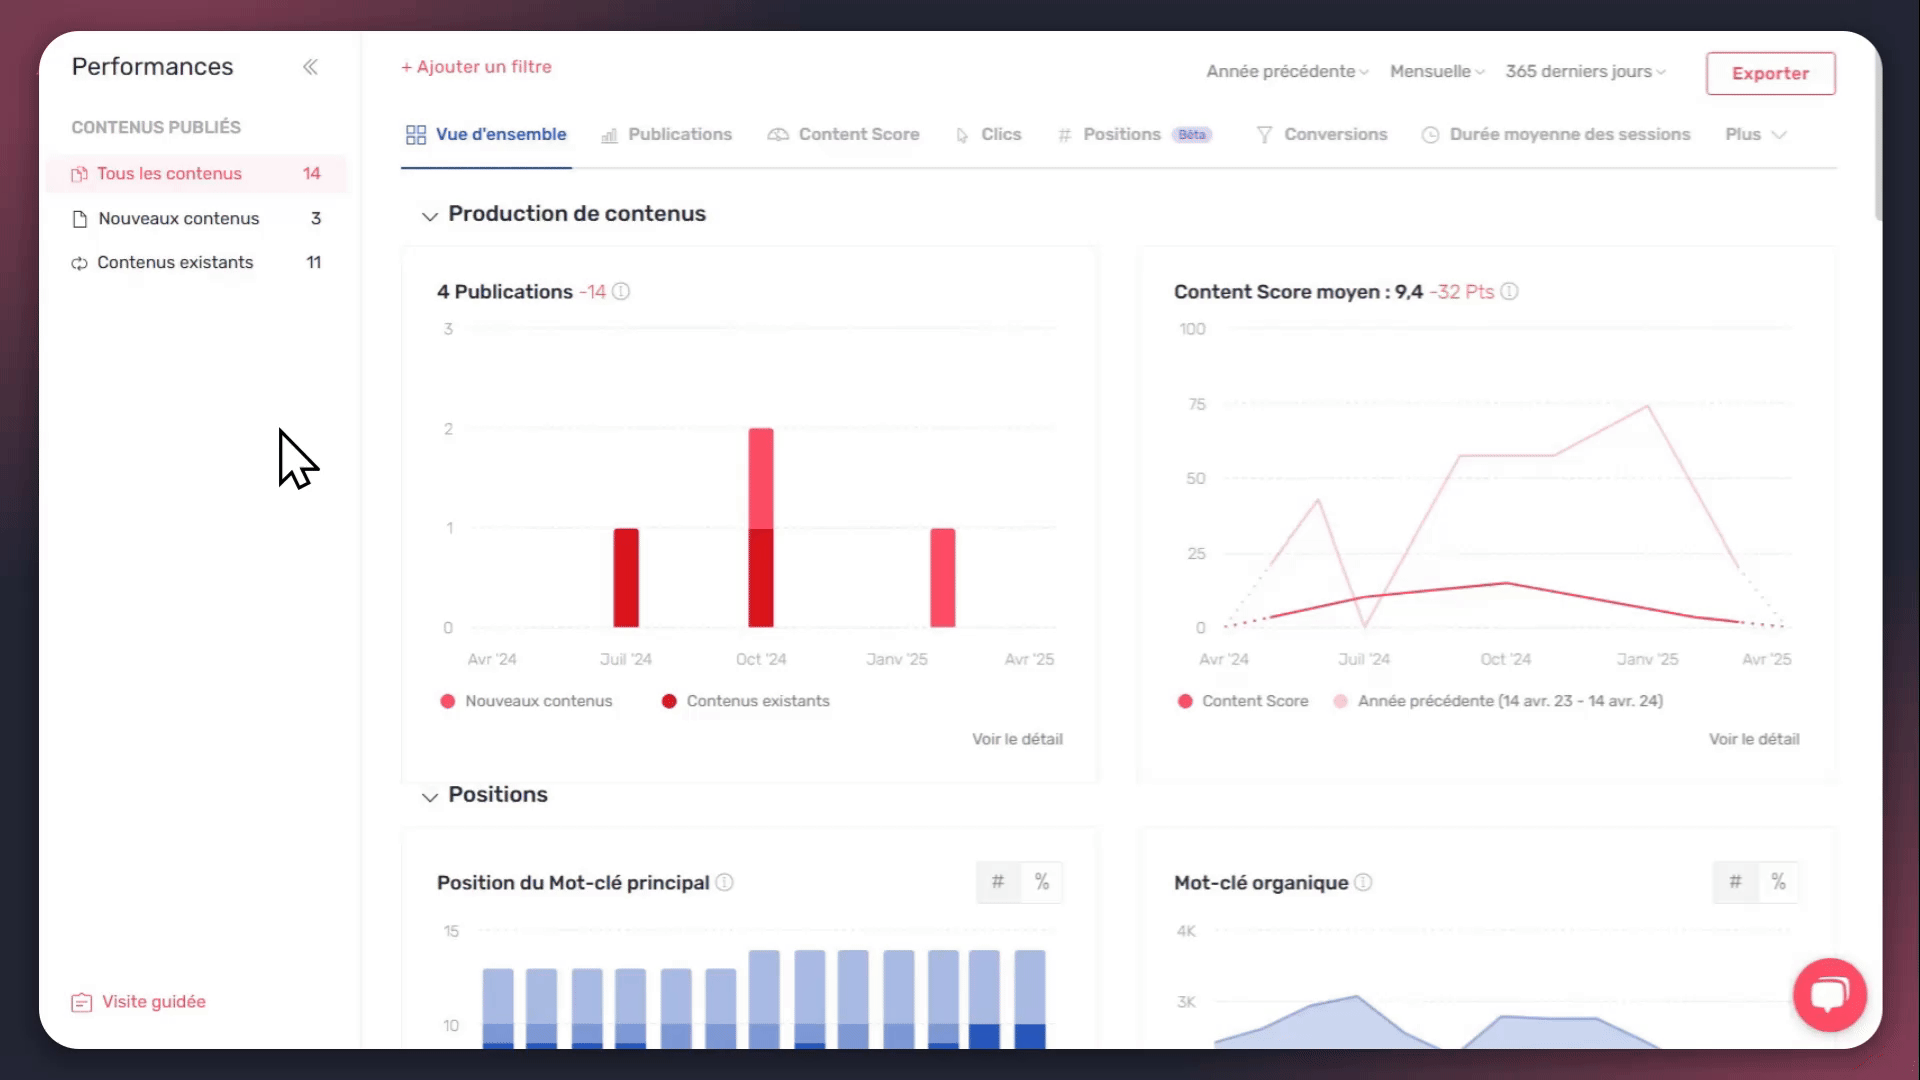Click the Publications bar chart icon
Screen dimensions: 1920x1080
(609, 136)
